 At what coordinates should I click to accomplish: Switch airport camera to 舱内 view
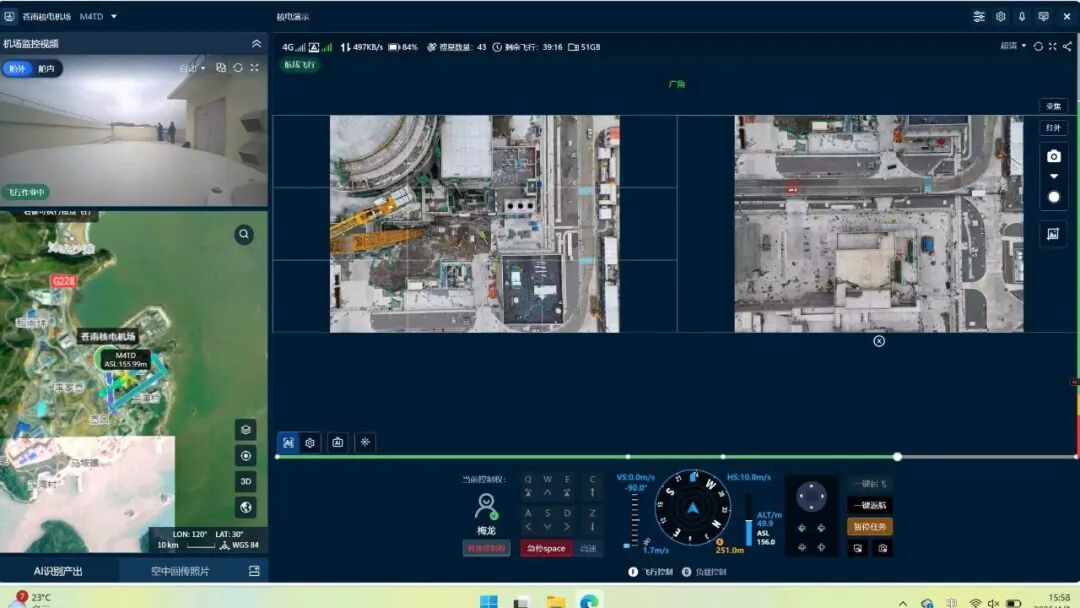pos(47,69)
